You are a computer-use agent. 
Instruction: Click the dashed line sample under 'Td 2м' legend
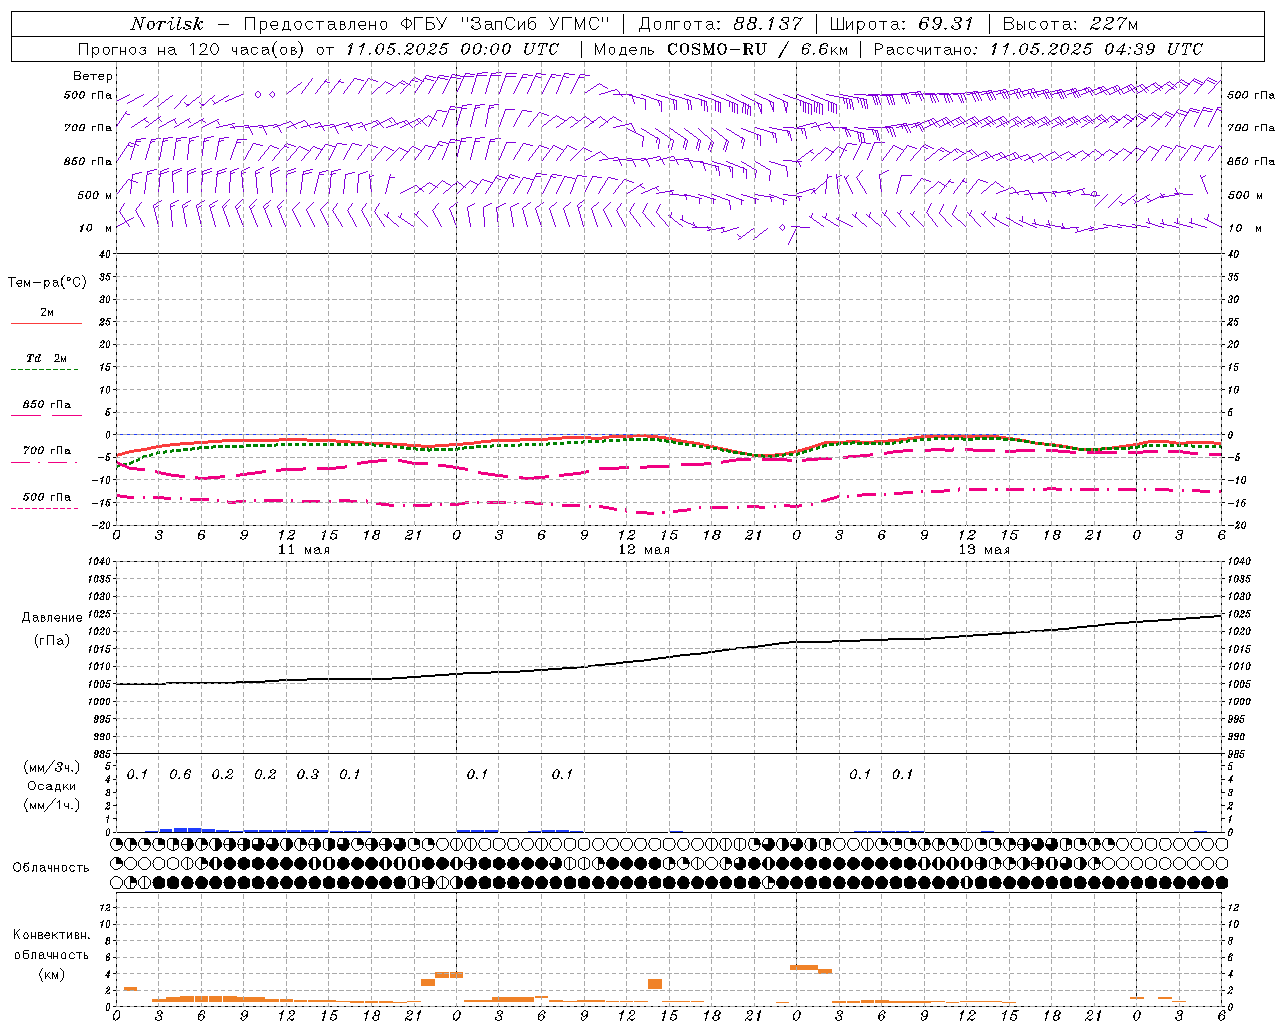46,369
